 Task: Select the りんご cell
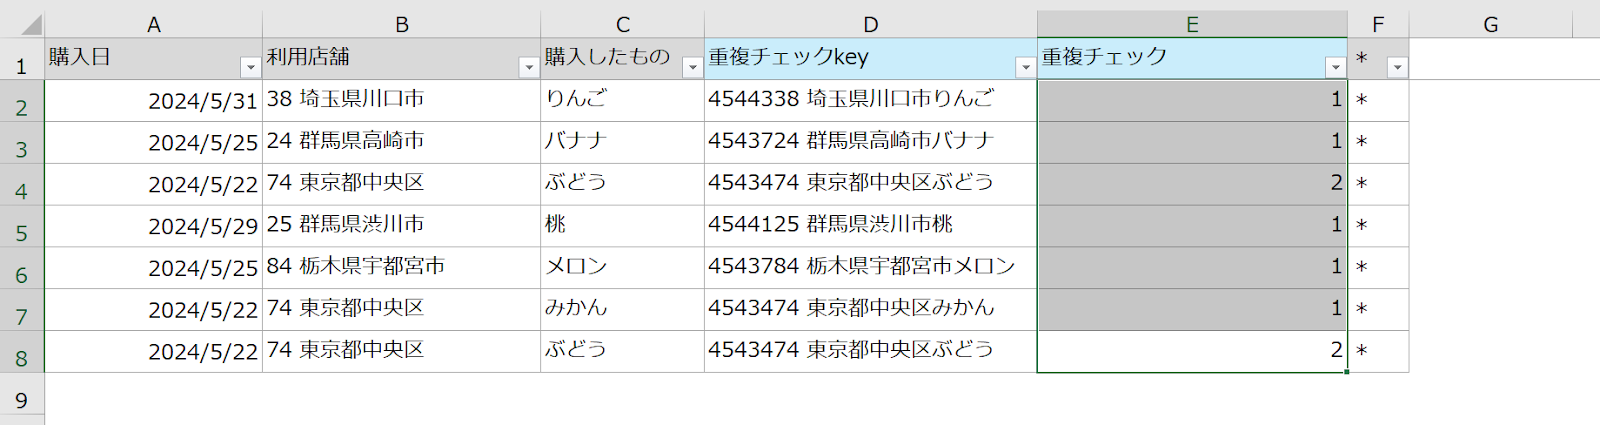623,101
